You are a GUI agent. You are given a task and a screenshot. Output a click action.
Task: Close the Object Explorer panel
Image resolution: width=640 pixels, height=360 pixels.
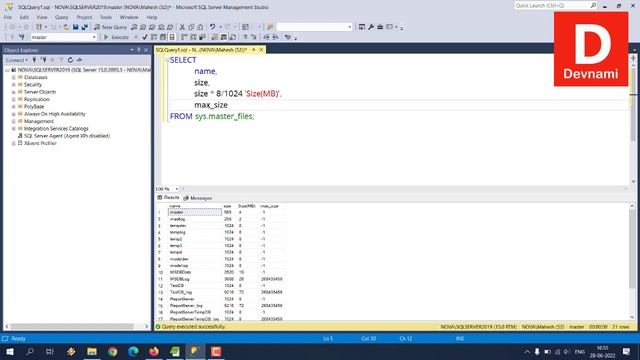pos(146,50)
